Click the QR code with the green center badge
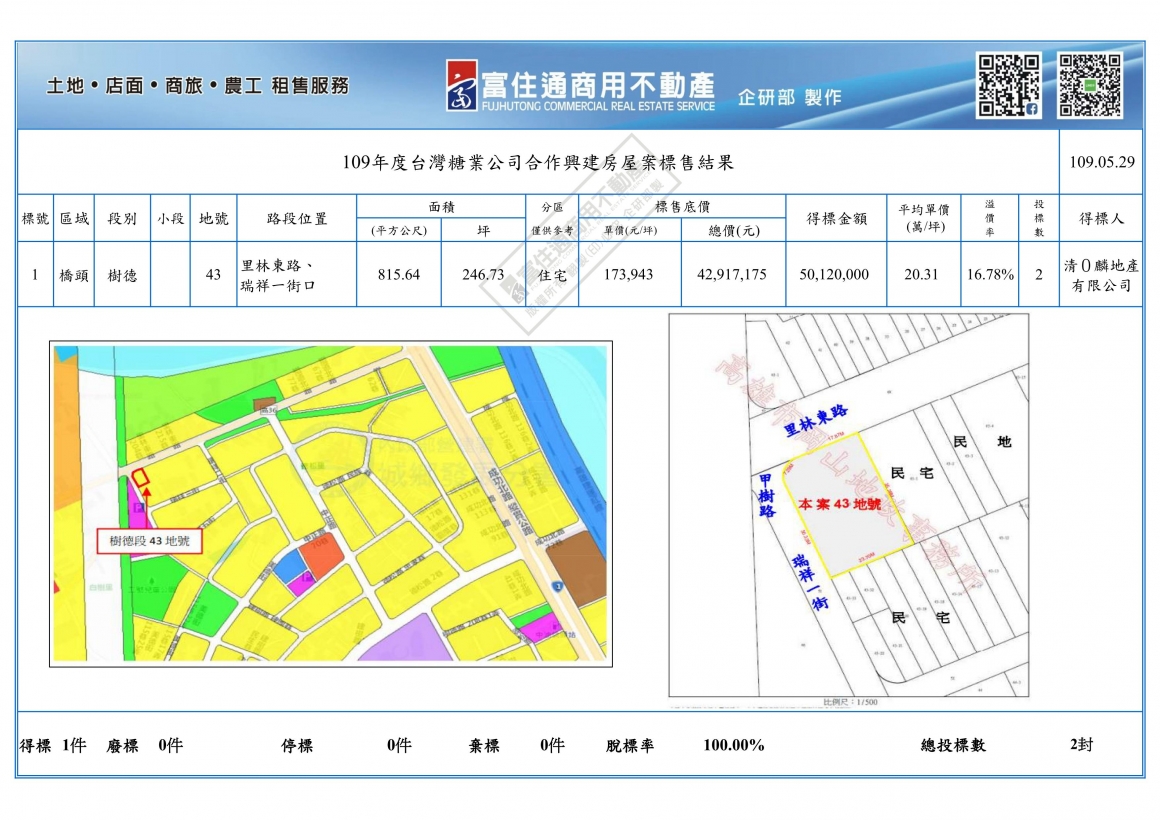Image resolution: width=1160 pixels, height=820 pixels. pos(1090,85)
